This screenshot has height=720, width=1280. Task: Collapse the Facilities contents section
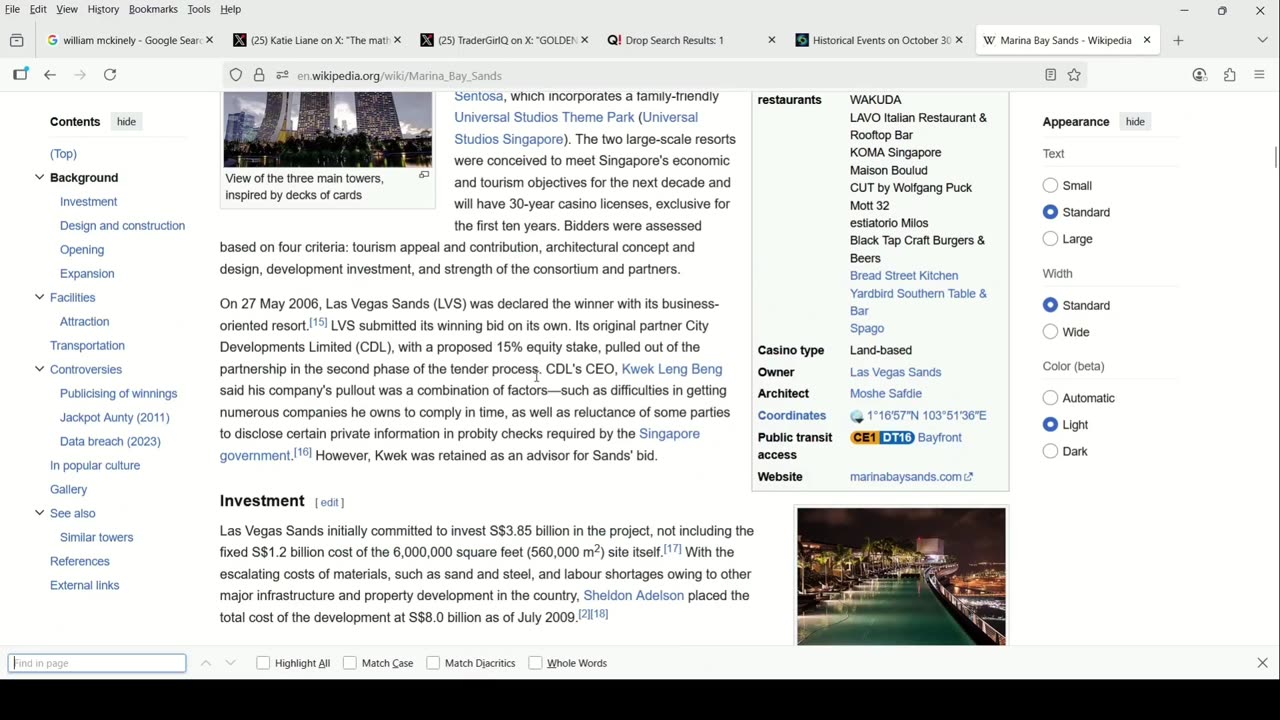pyautogui.click(x=40, y=298)
